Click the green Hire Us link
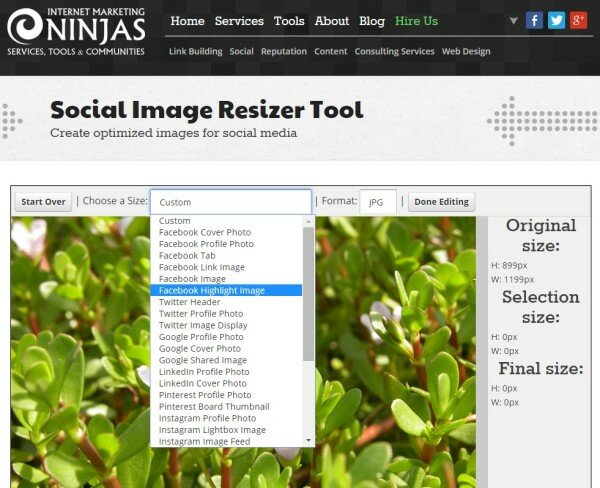 416,21
